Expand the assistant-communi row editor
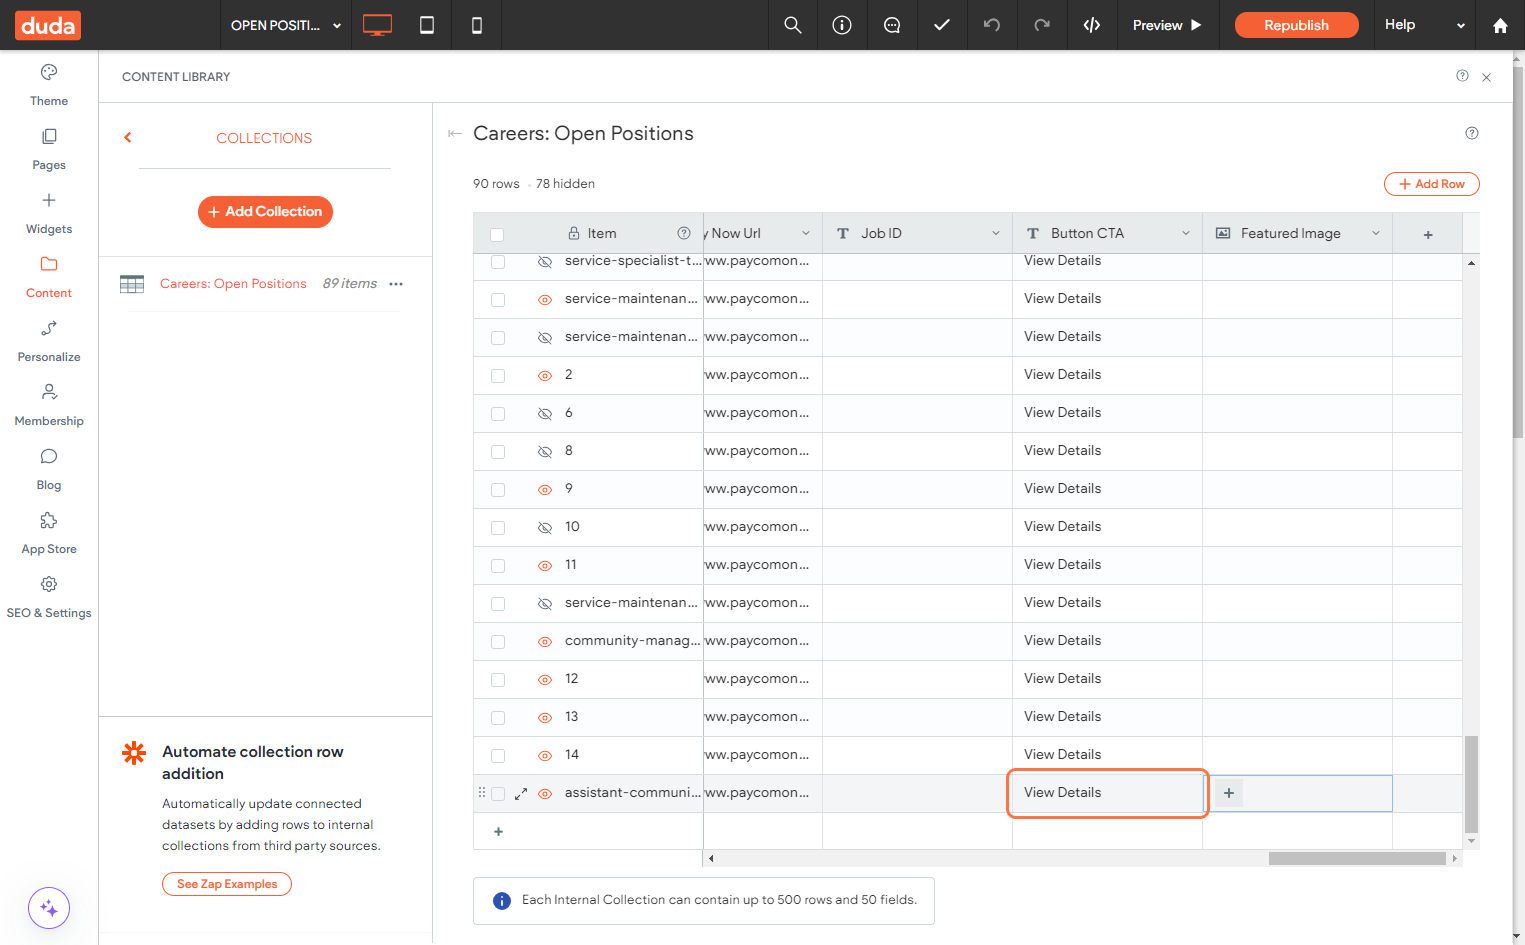 521,793
